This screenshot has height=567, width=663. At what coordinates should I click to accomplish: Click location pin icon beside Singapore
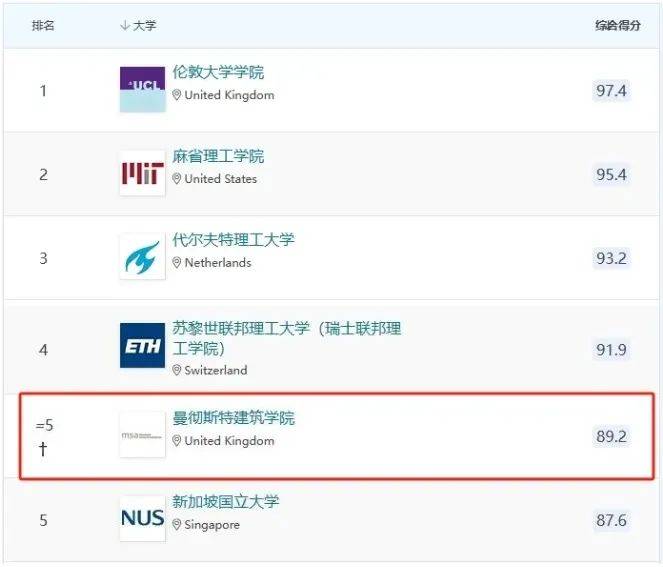click(177, 525)
